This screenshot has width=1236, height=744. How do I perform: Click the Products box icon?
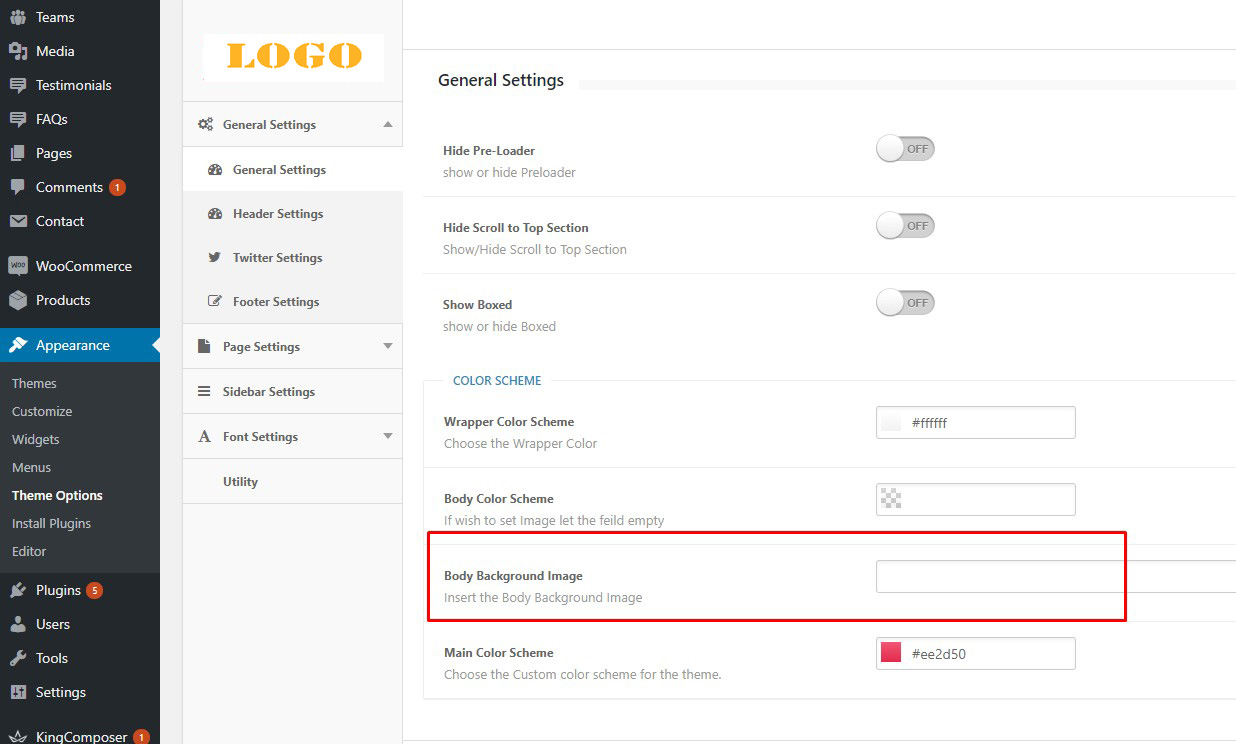17,300
